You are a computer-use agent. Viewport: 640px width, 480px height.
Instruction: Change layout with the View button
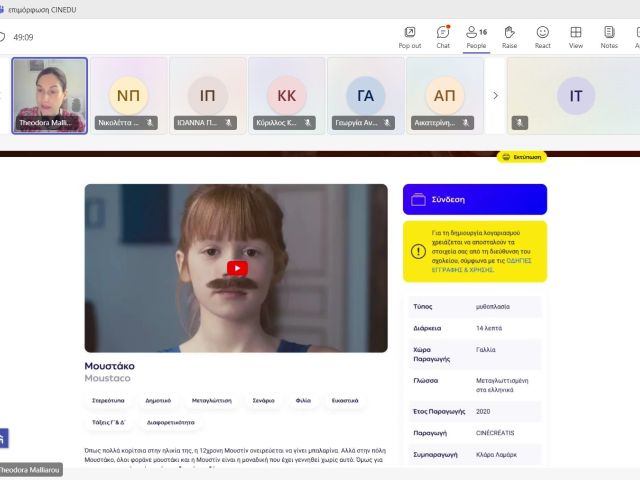(576, 37)
